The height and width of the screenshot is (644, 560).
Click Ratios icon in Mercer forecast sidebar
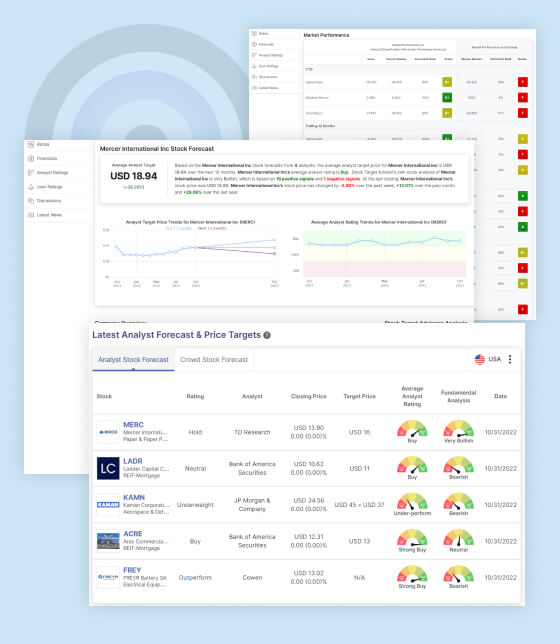click(31, 145)
